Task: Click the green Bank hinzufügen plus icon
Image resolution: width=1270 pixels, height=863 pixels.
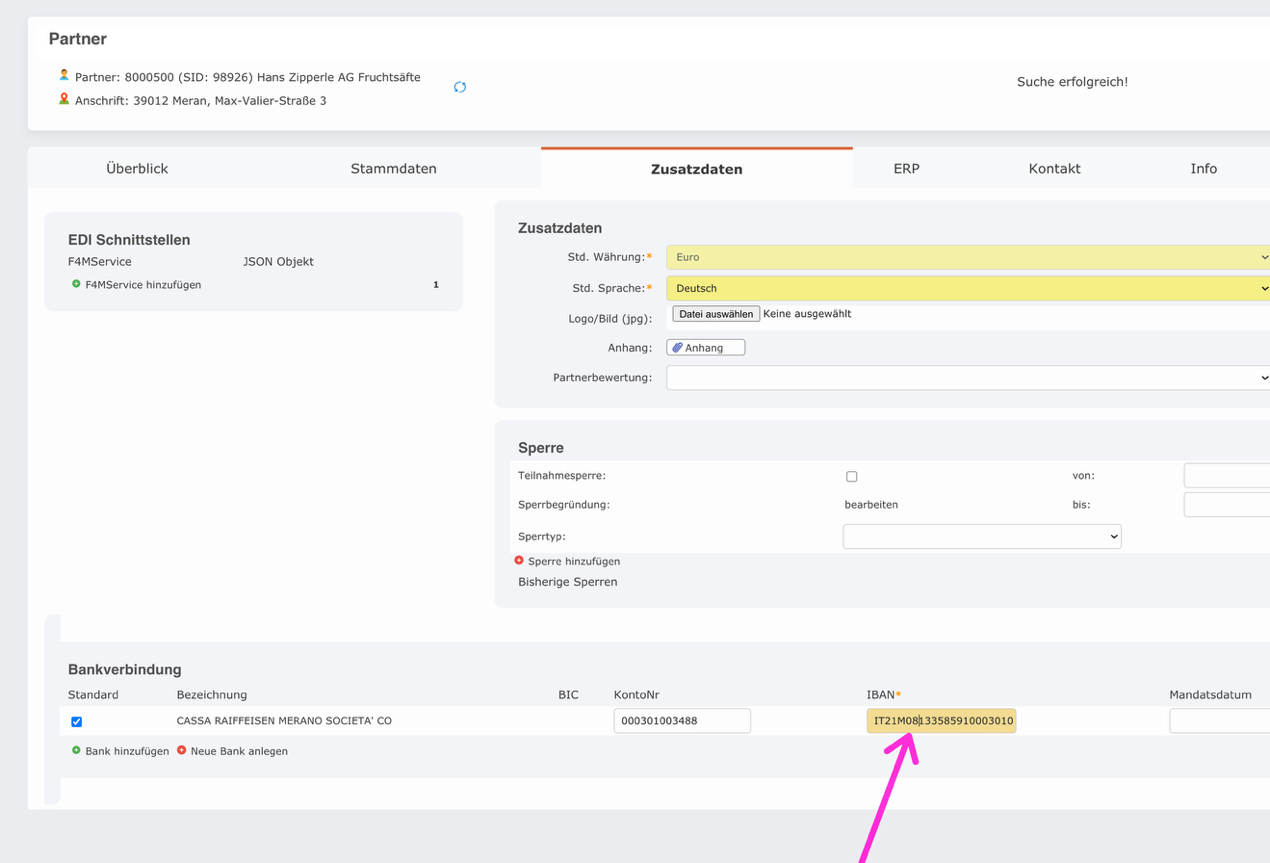Action: coord(76,750)
